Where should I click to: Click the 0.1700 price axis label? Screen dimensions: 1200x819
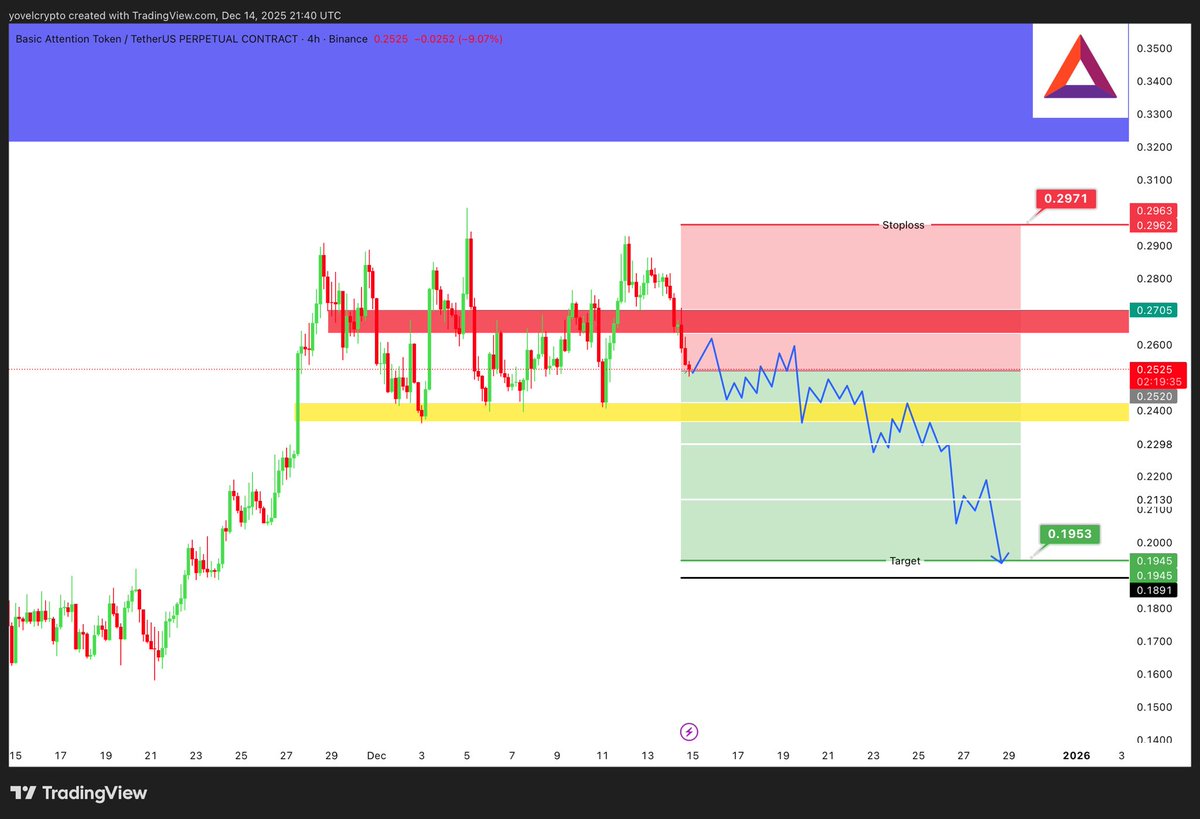1155,641
